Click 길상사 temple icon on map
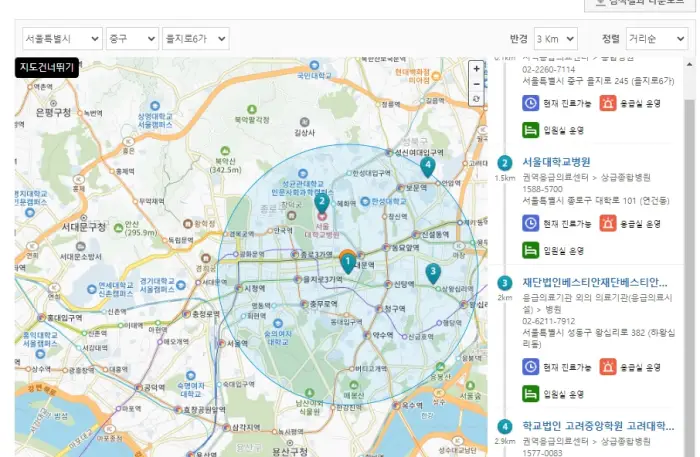Image resolution: width=700 pixels, height=457 pixels. pos(304,122)
